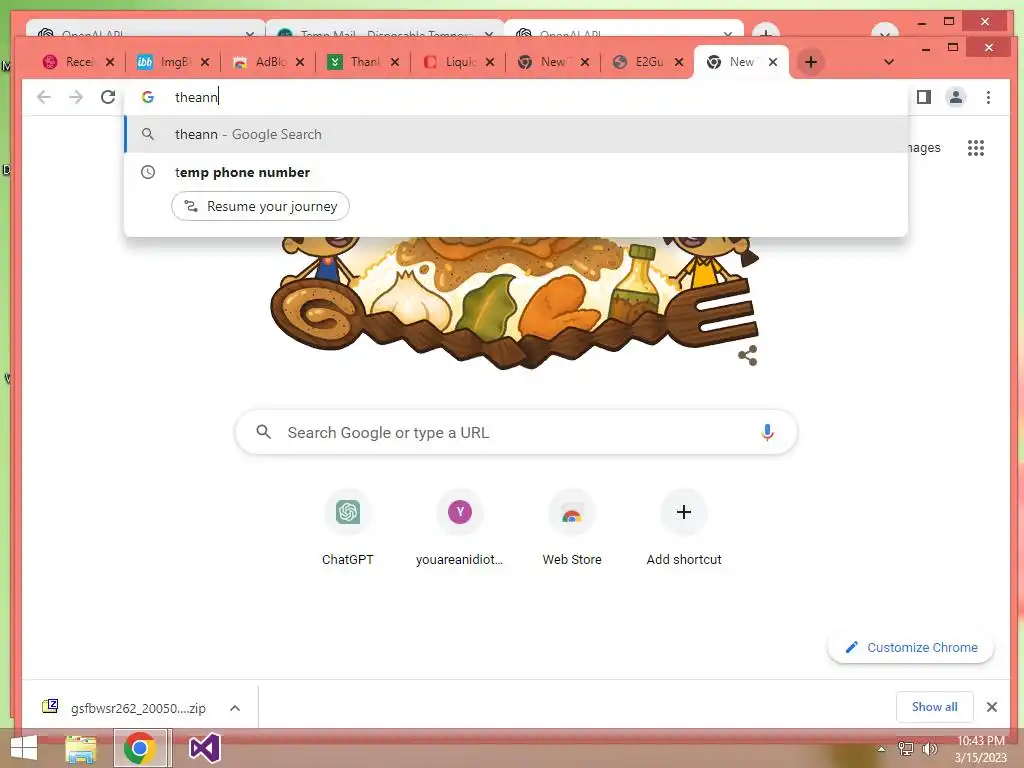Expand the tab search dropdown chevron
This screenshot has width=1024, height=768.
(x=888, y=62)
